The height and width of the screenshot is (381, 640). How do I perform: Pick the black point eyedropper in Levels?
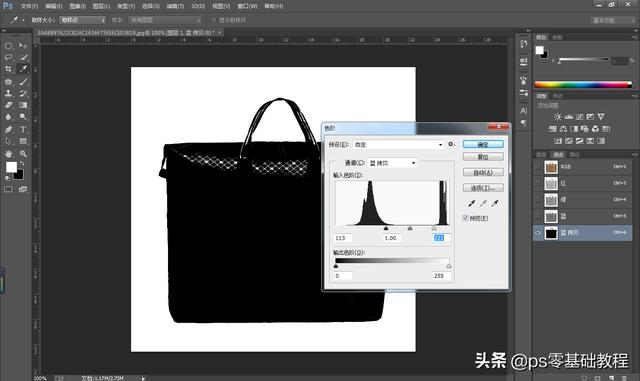(x=471, y=203)
